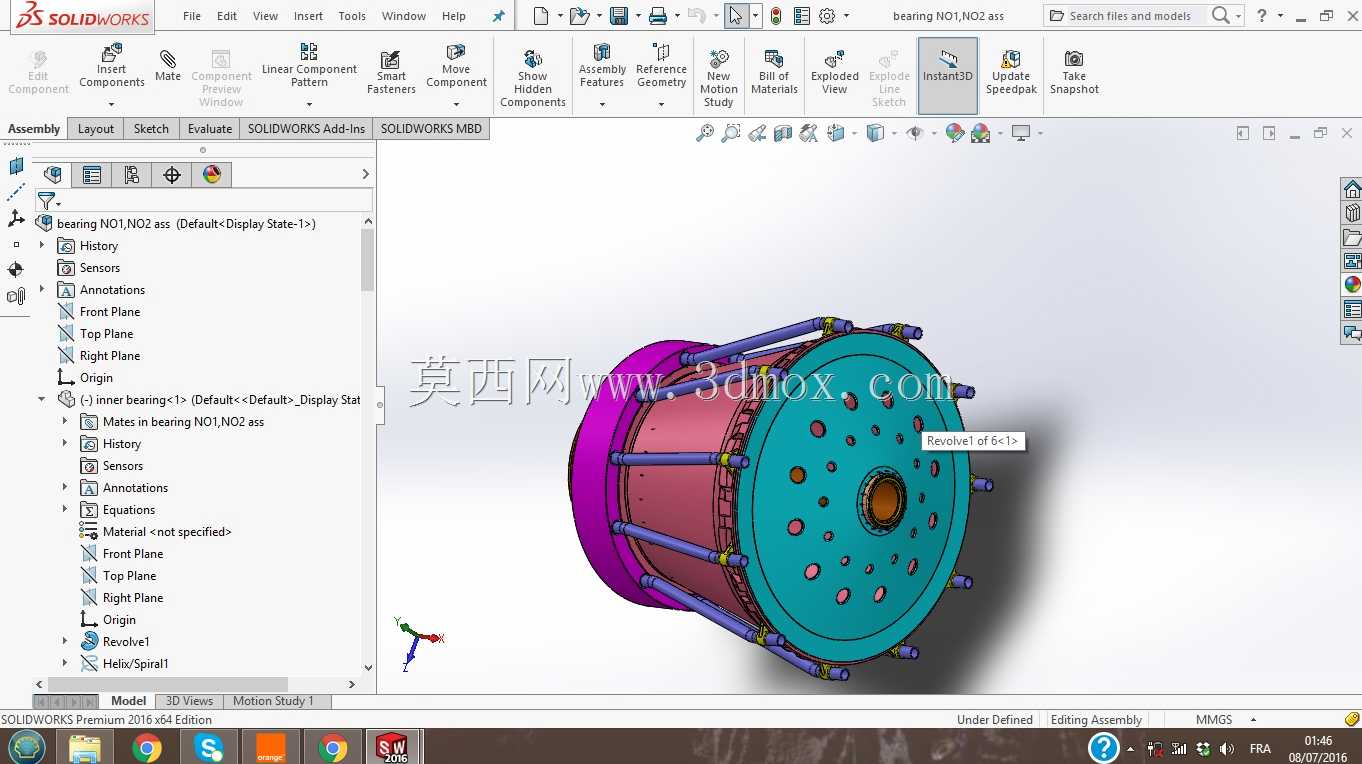Switch to the Evaluate tab

click(x=210, y=128)
